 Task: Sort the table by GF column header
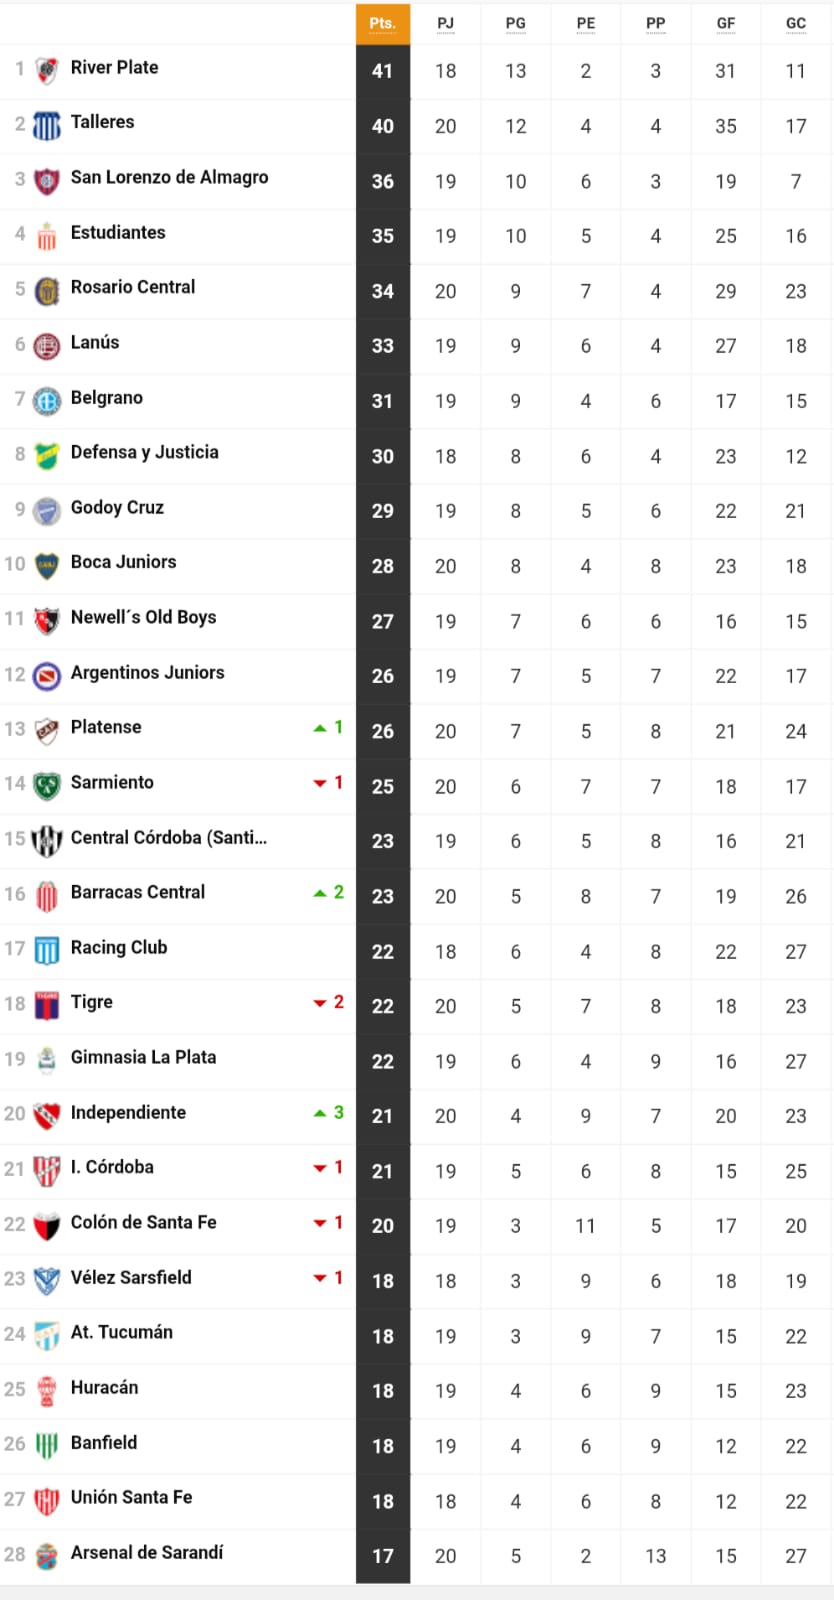(x=725, y=22)
